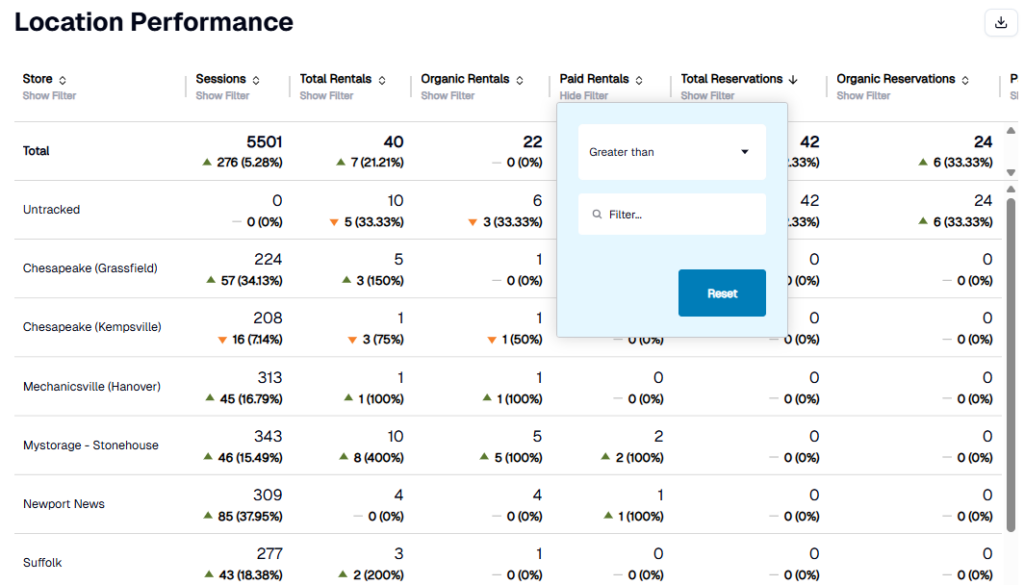The height and width of the screenshot is (585, 1024).
Task: Show Filter under Organic Reservations
Action: click(x=863, y=96)
